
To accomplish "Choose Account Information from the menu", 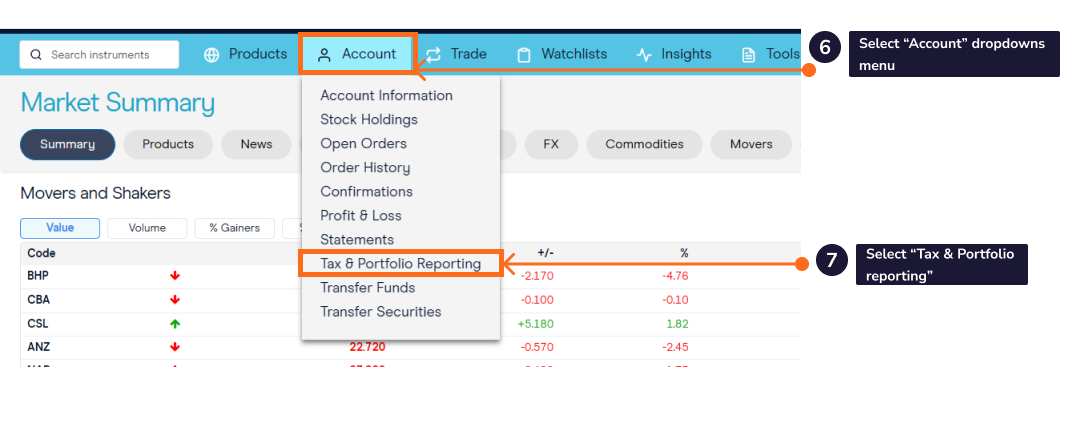I will (386, 95).
